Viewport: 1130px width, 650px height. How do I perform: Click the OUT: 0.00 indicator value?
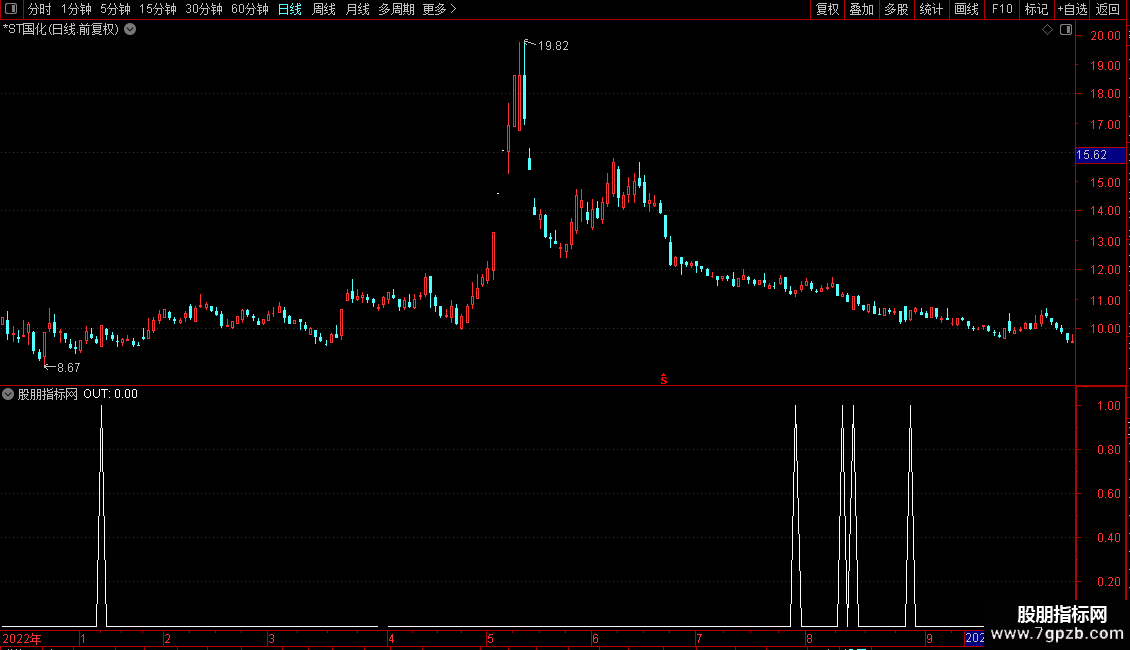(x=110, y=394)
